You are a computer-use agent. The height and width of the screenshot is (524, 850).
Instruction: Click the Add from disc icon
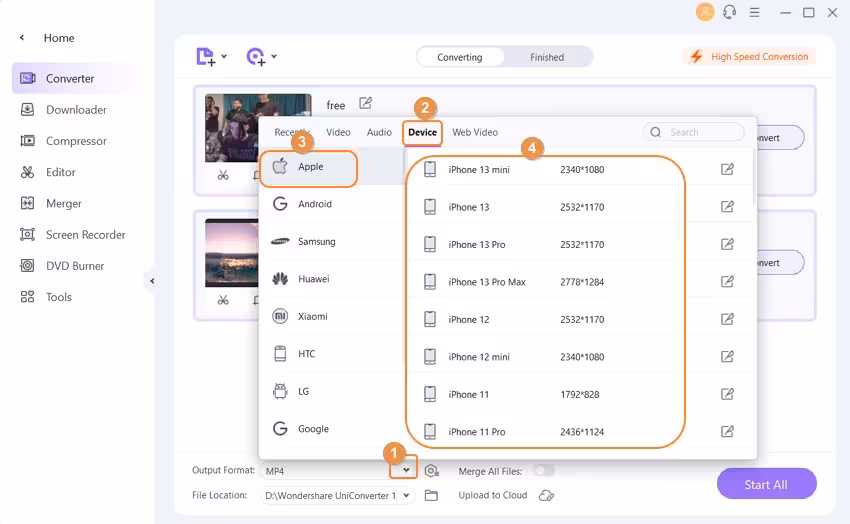255,56
